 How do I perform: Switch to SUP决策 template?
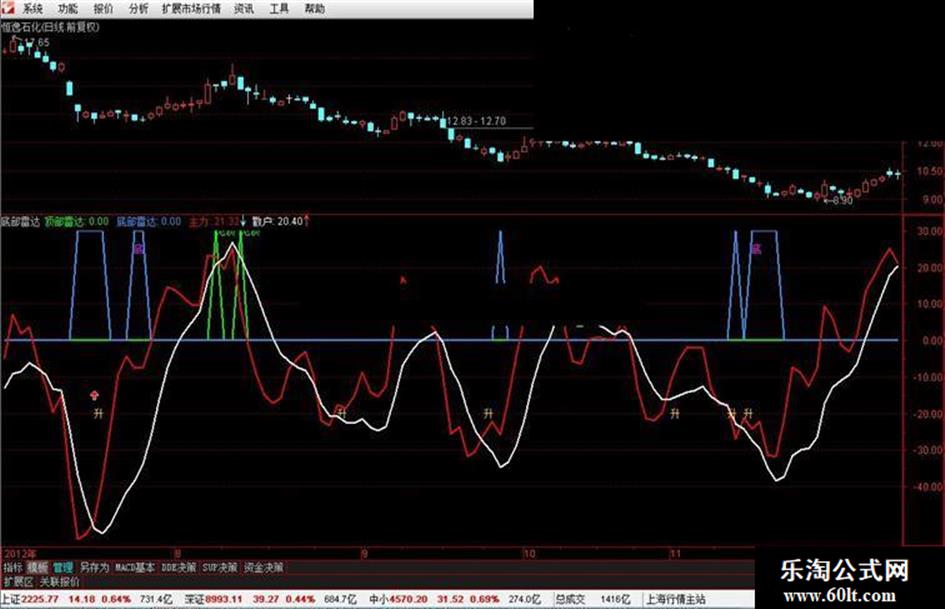point(219,567)
